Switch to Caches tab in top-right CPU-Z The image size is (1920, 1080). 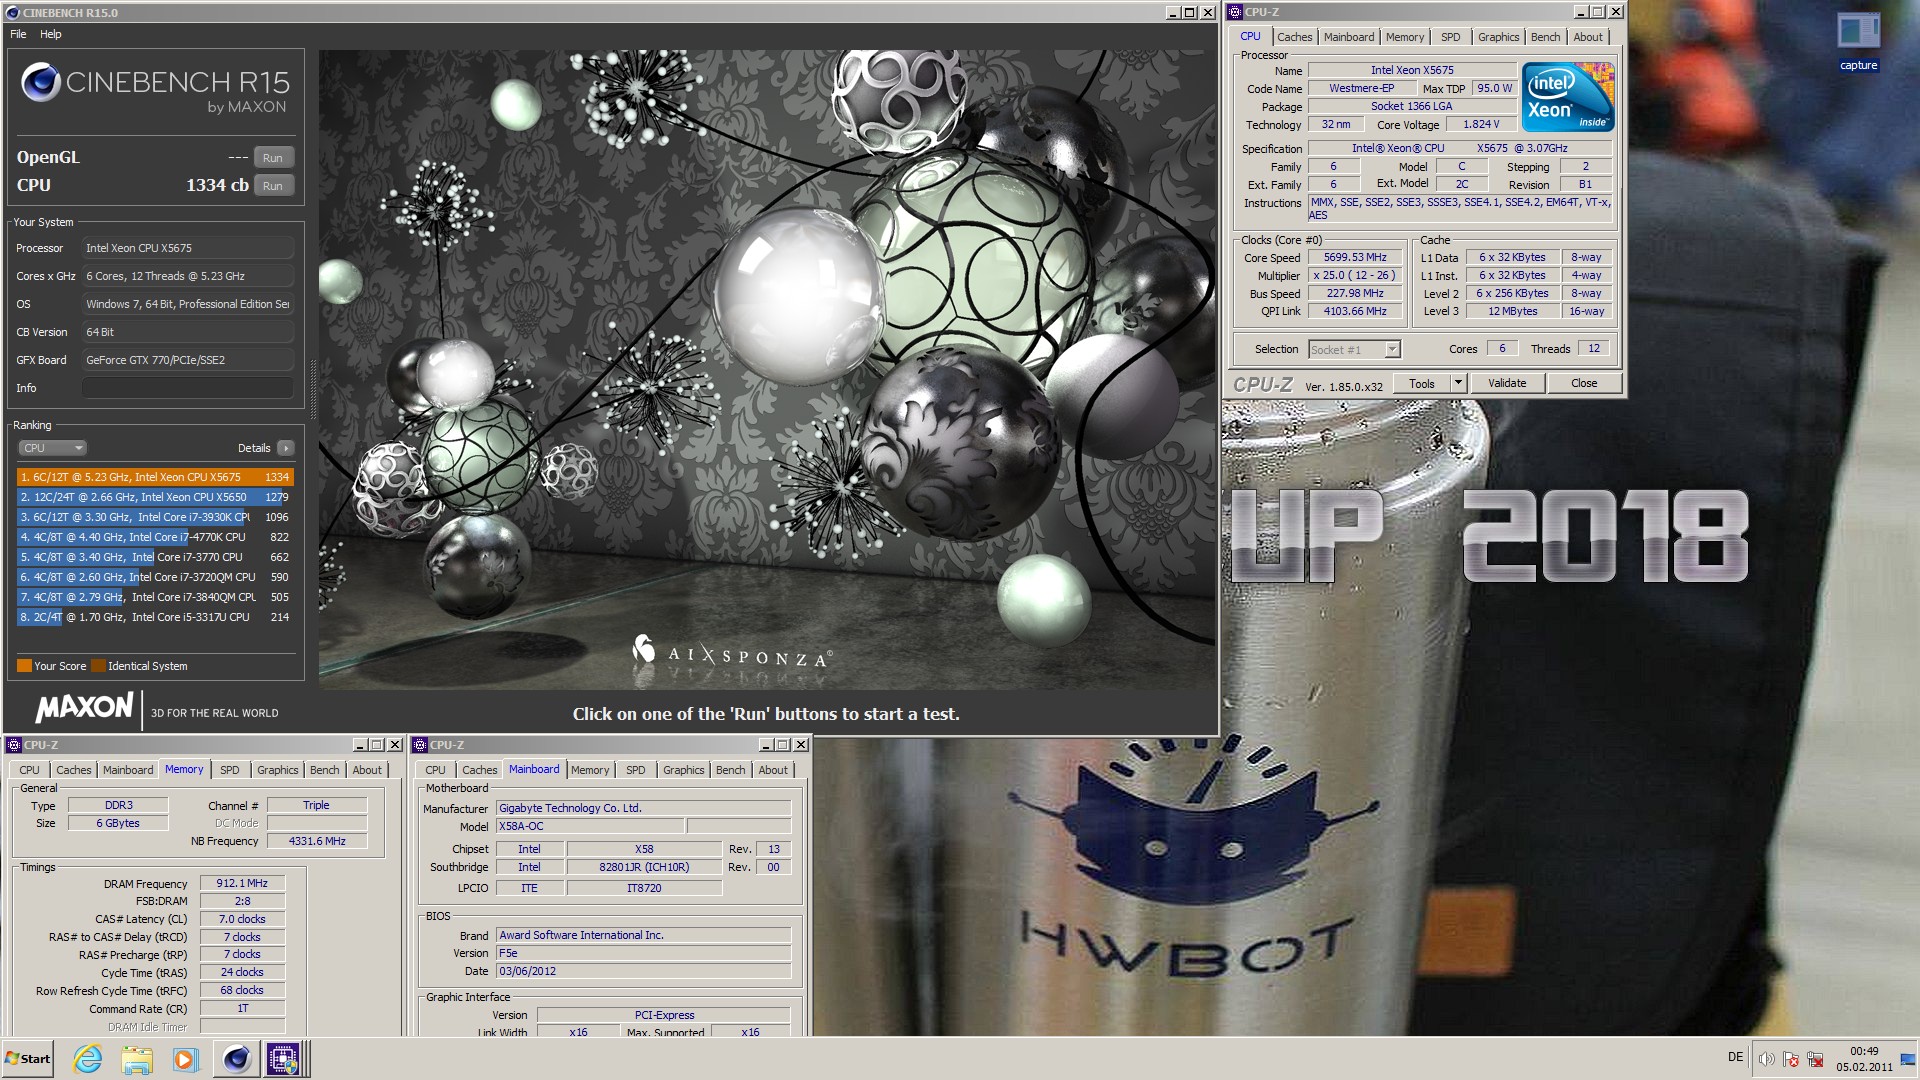1294,37
